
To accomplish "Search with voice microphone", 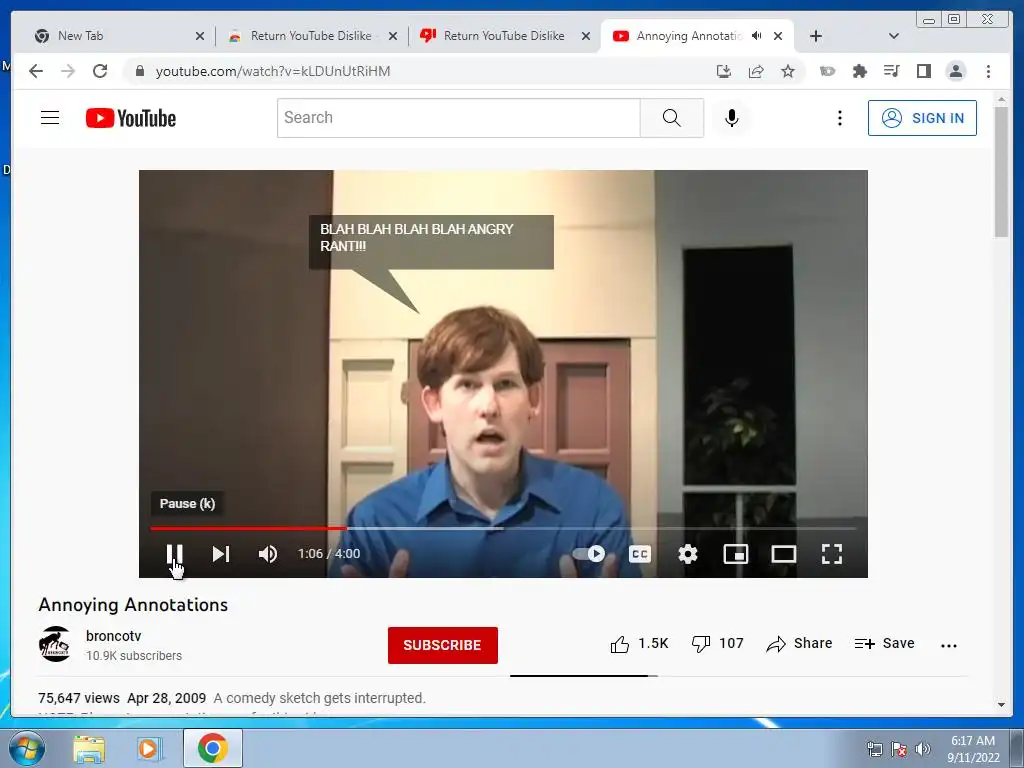I will (x=731, y=118).
